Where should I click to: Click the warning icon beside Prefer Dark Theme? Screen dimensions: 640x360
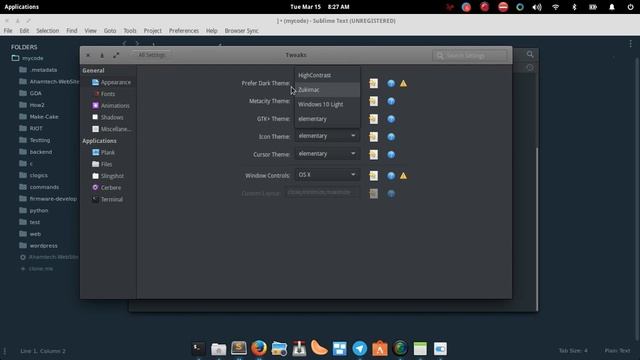403,83
